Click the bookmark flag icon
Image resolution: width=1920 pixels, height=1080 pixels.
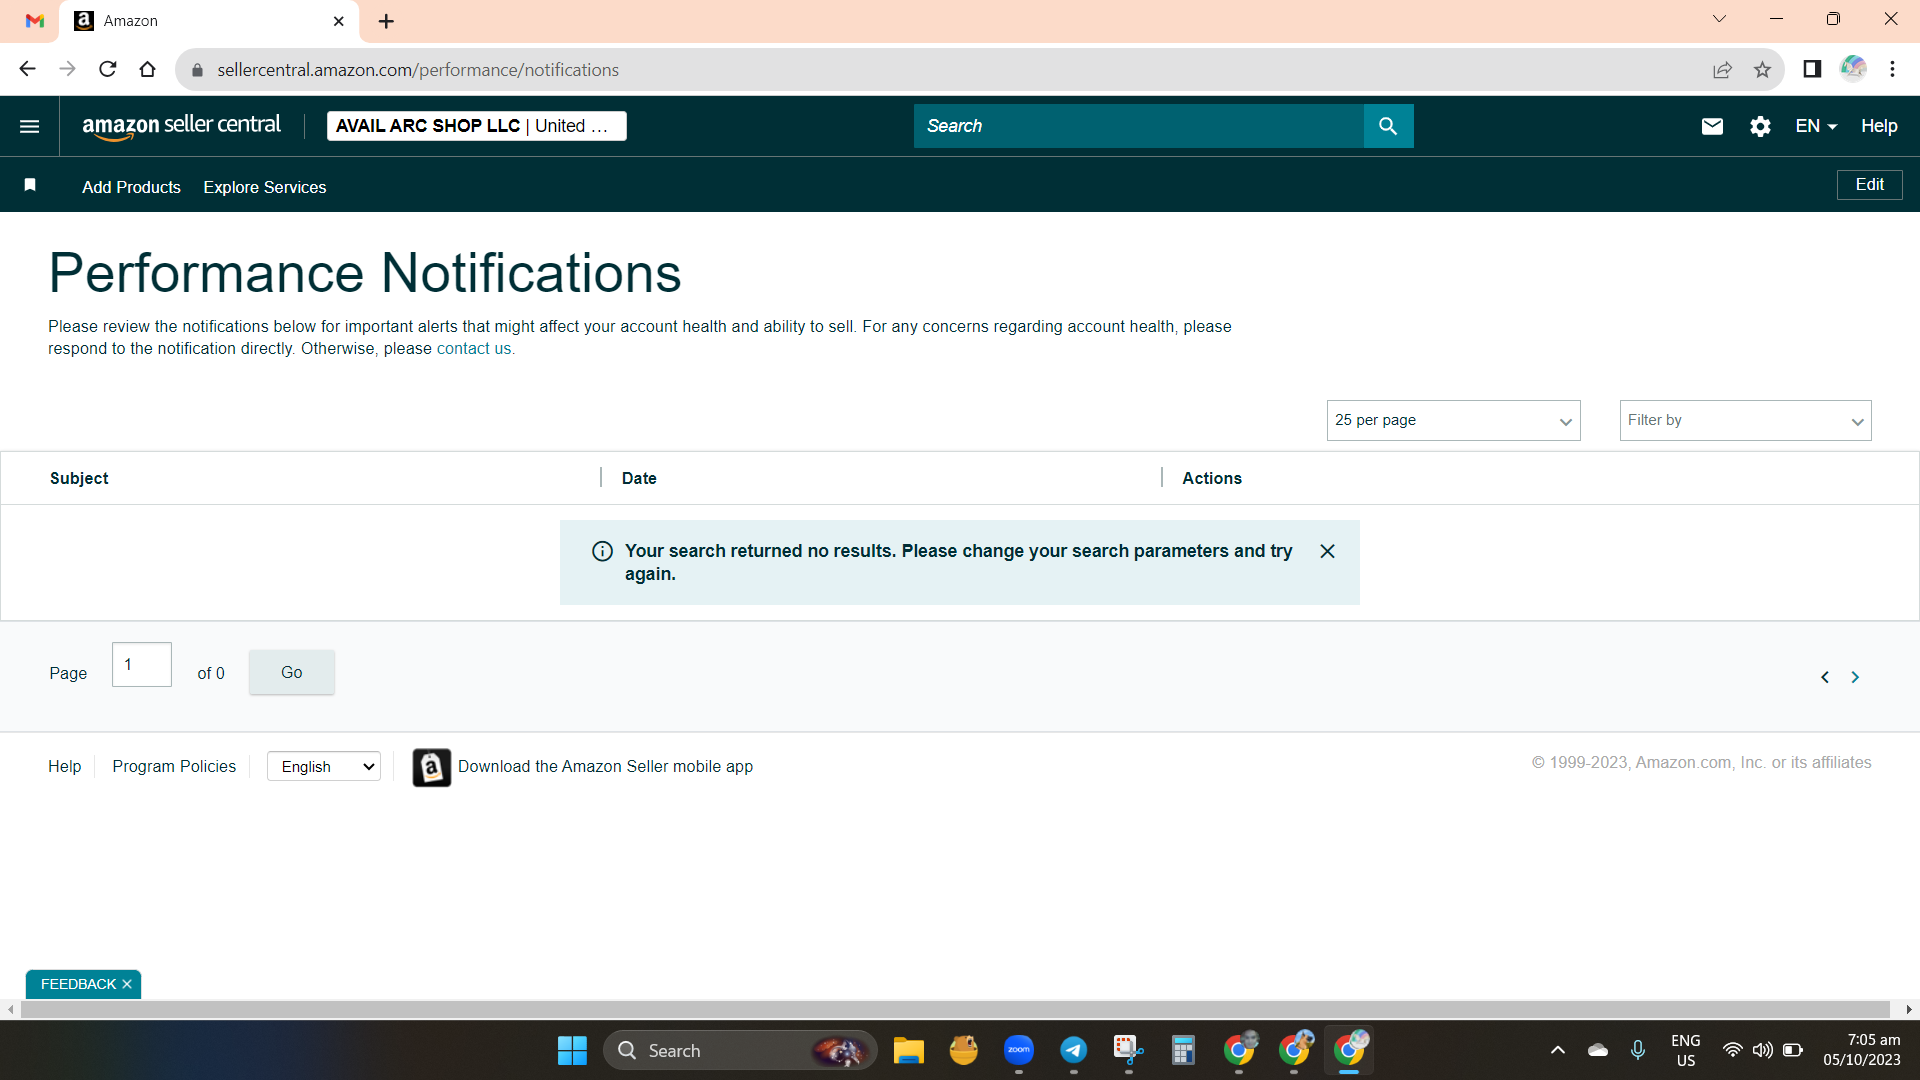[x=30, y=185]
